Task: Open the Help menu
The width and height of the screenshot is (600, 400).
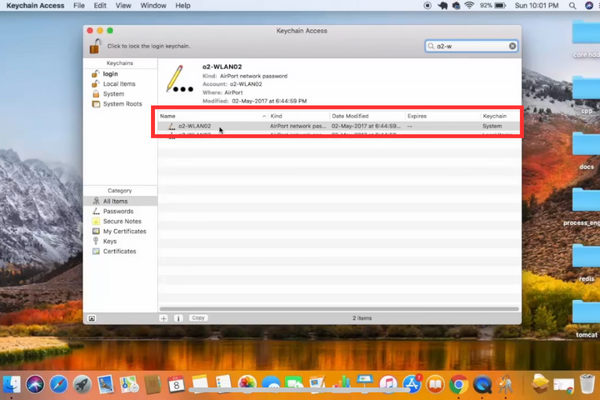Action: 183,6
